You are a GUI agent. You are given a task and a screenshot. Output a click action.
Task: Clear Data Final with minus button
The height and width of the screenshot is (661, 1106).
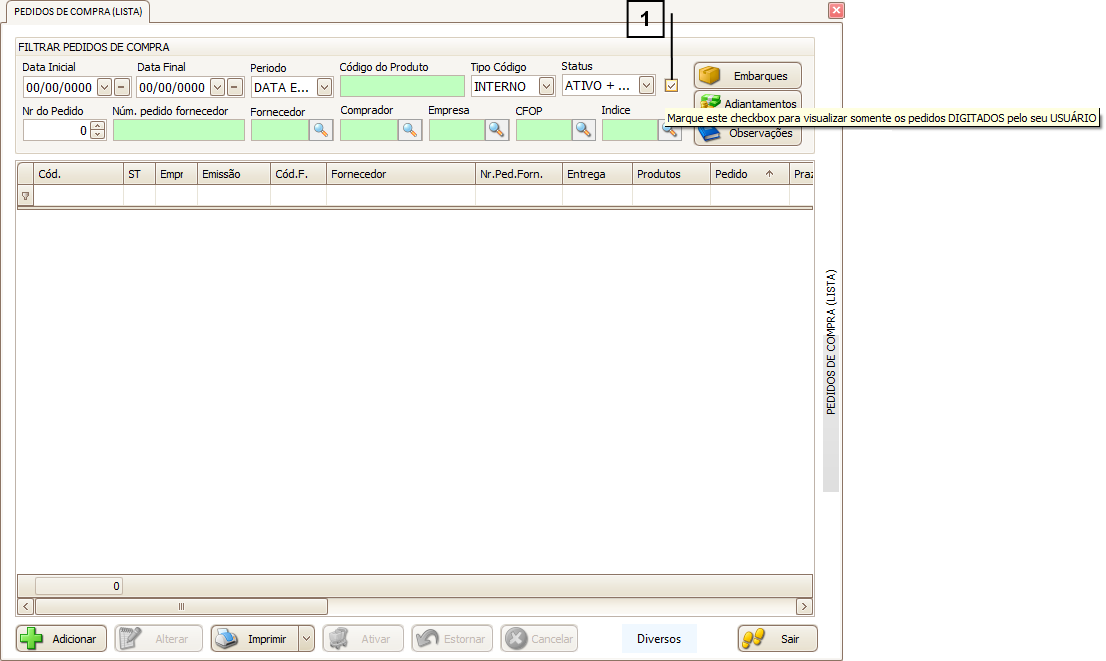pos(235,87)
